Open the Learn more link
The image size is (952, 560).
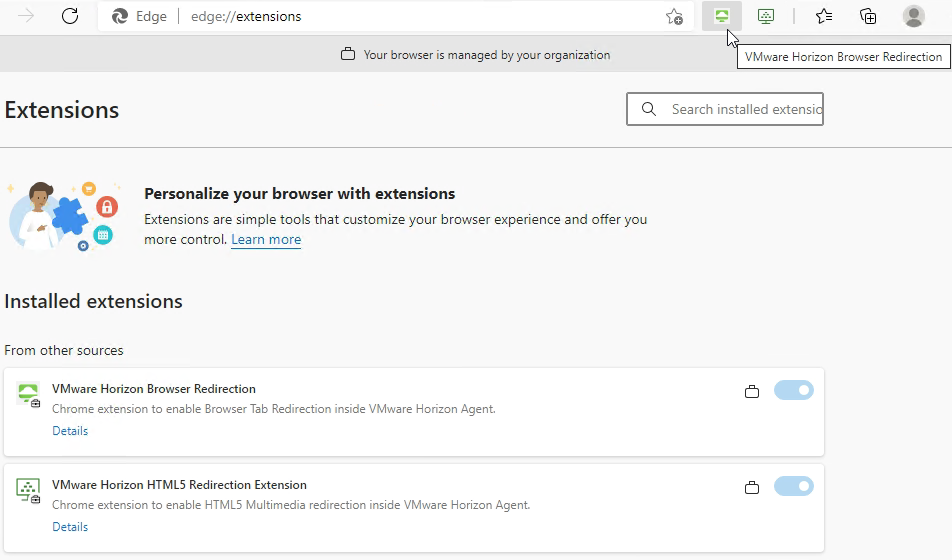coord(266,239)
